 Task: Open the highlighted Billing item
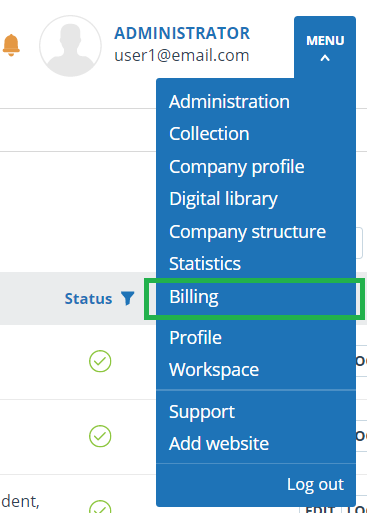coord(254,299)
